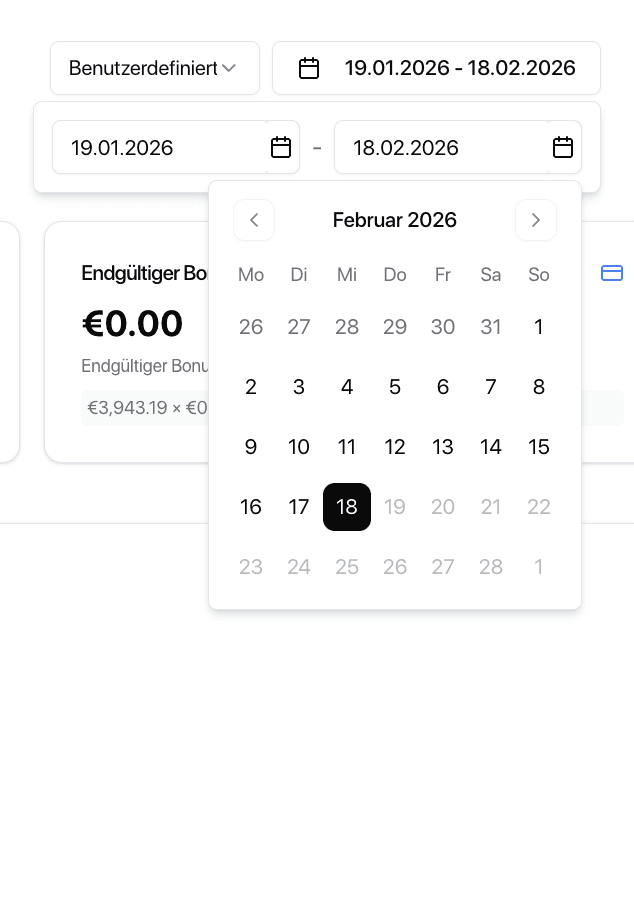Screen dimensions: 634x904
Task: Click the blue credit card icon
Action: point(611,273)
